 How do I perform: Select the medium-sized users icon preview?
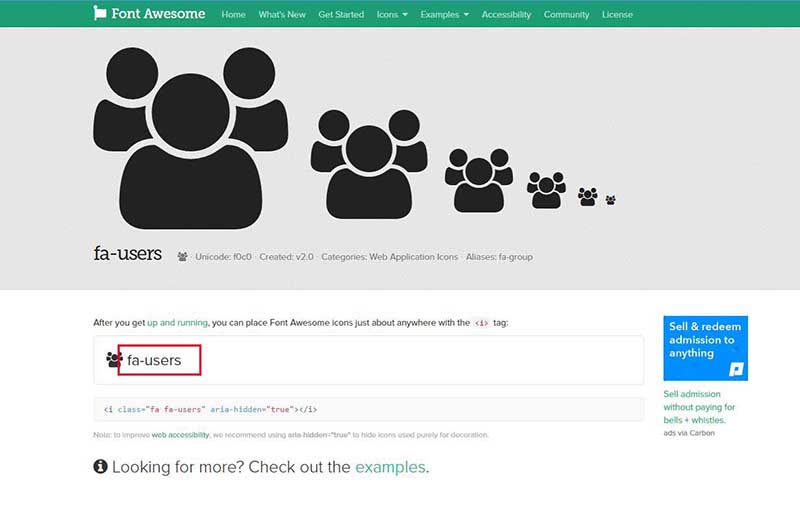[479, 181]
